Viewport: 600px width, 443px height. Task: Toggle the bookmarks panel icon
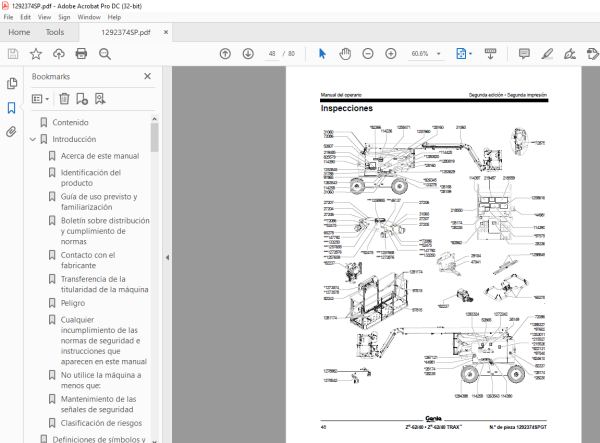(x=11, y=108)
